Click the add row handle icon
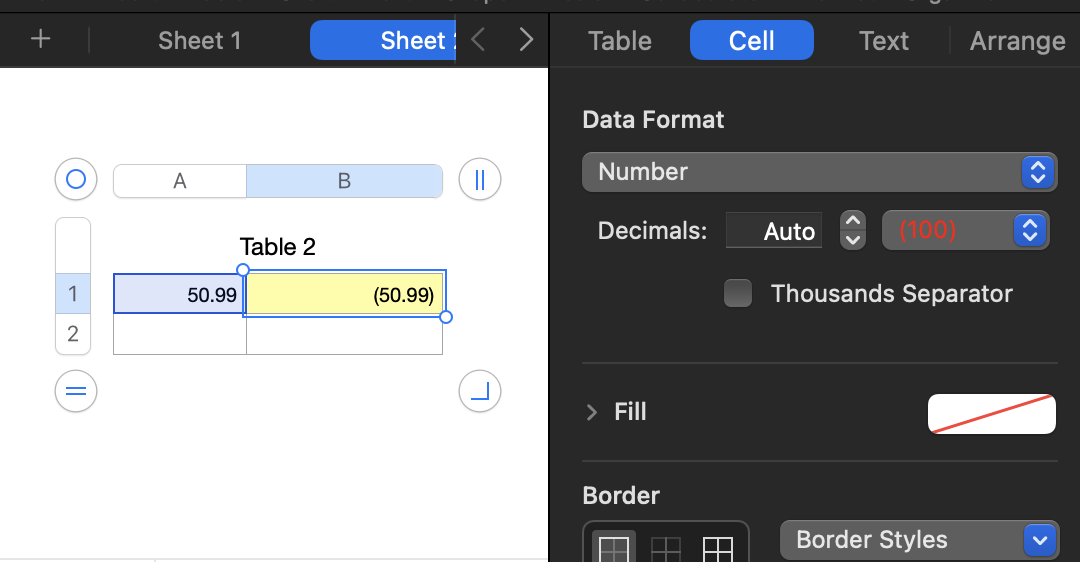The width and height of the screenshot is (1080, 562). [x=76, y=391]
